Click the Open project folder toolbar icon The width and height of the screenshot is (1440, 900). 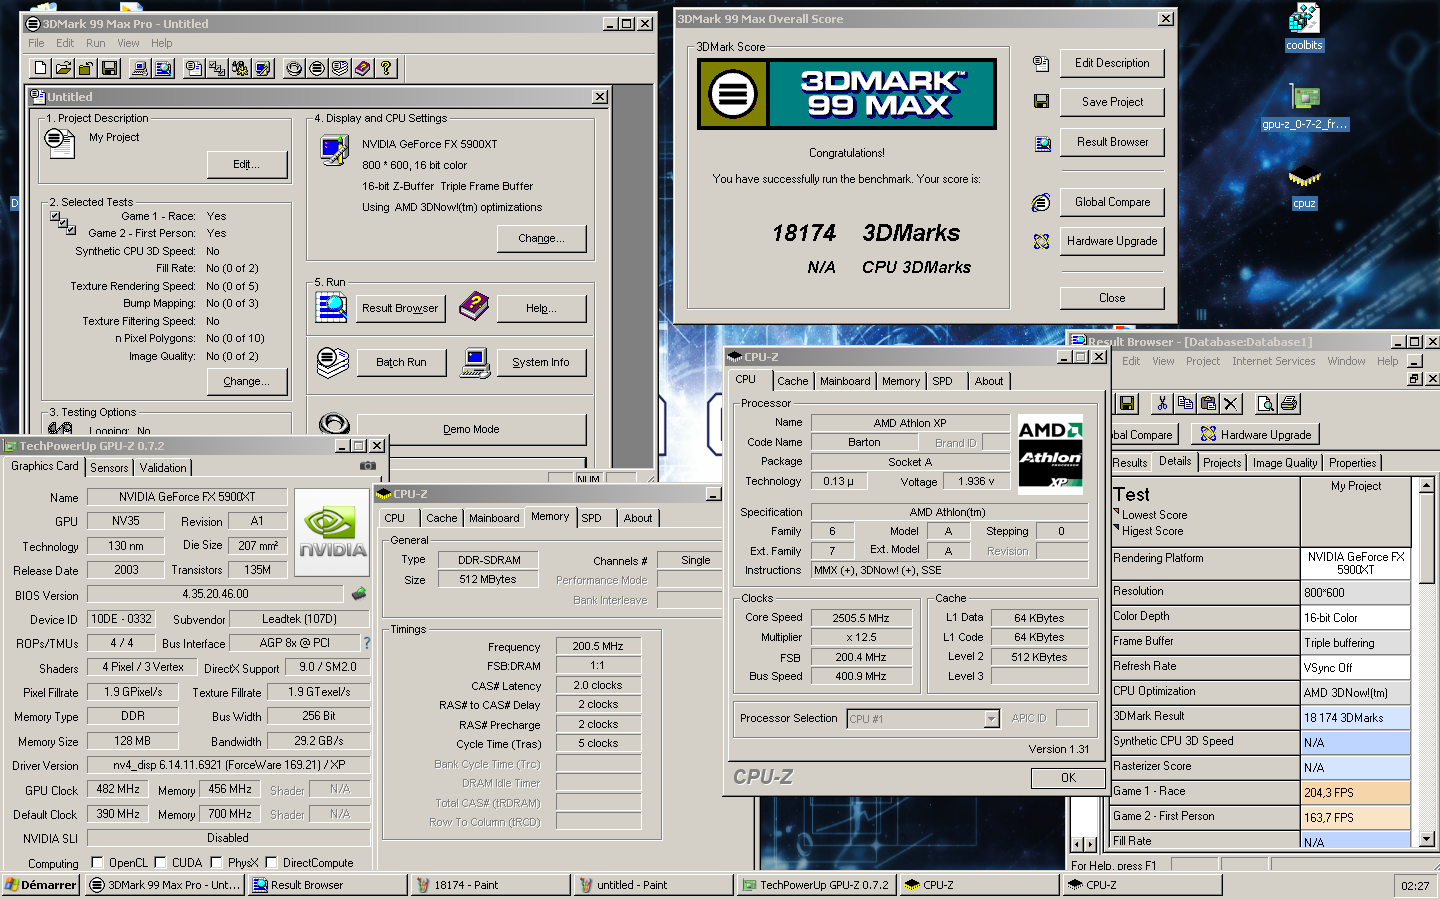coord(63,68)
